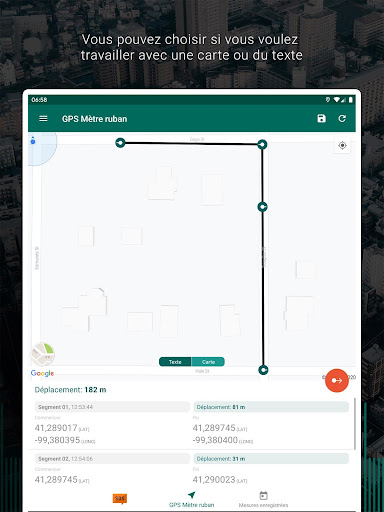Select the top-right corner route marker
This screenshot has height=512, width=384.
[262, 144]
